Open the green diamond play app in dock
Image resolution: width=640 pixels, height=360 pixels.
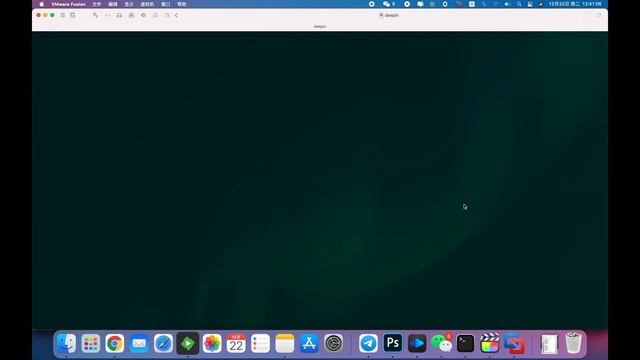(x=187, y=343)
